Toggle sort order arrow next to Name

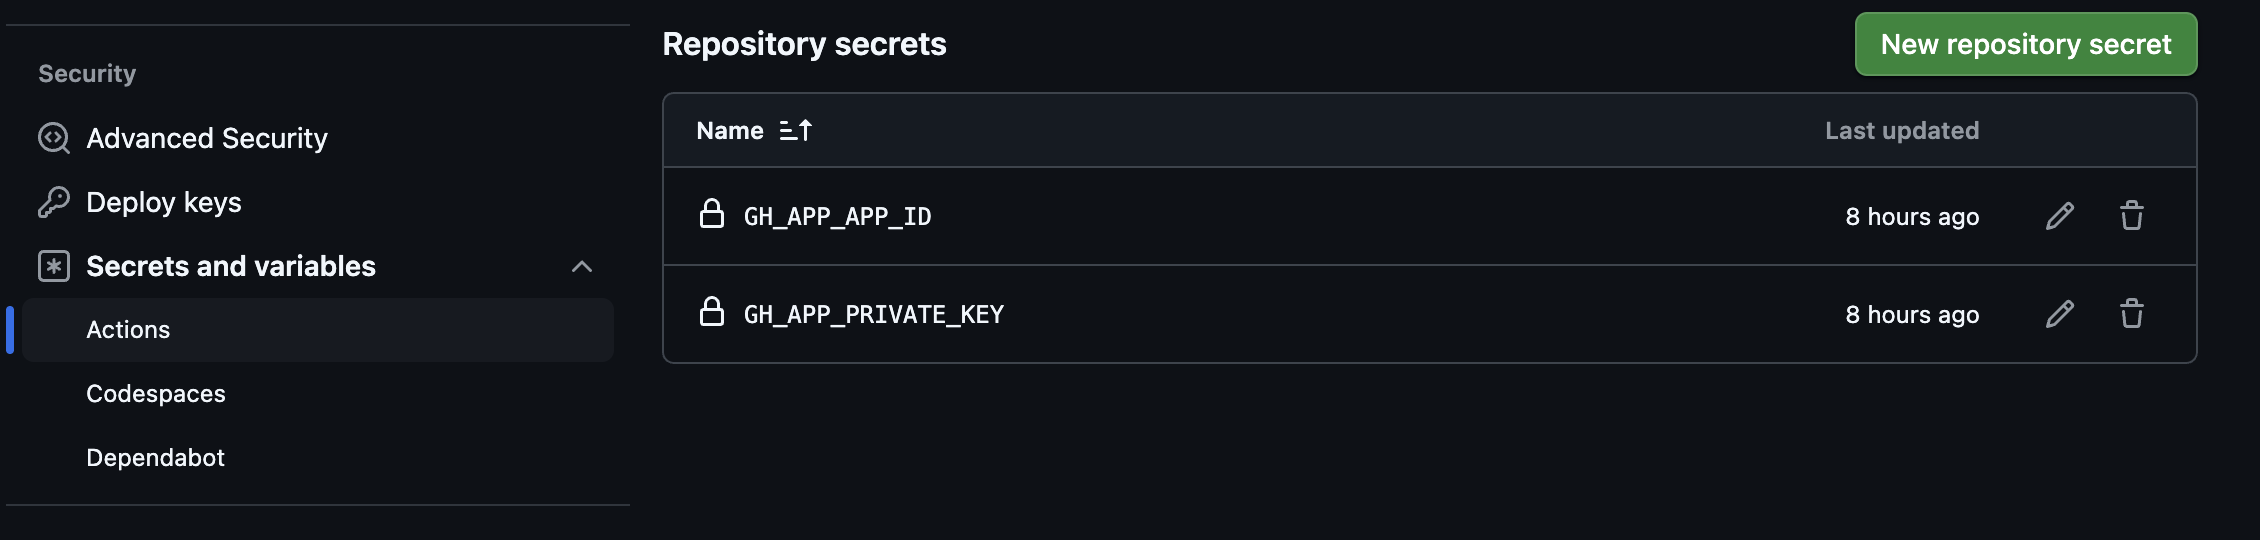[x=796, y=131]
